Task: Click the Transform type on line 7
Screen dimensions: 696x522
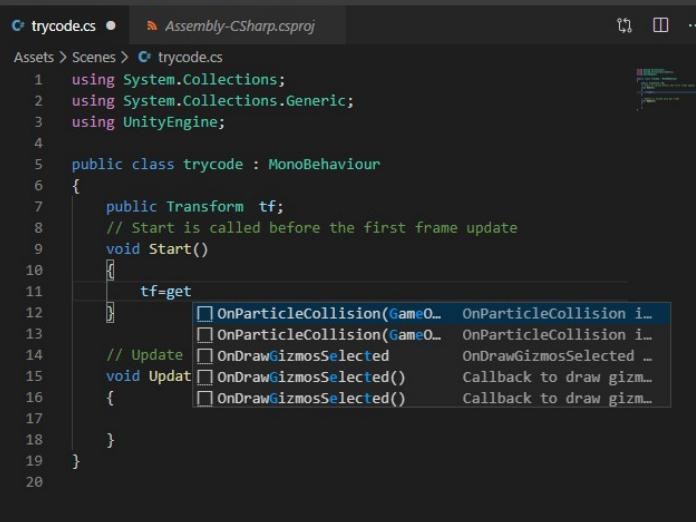Action: (204, 206)
